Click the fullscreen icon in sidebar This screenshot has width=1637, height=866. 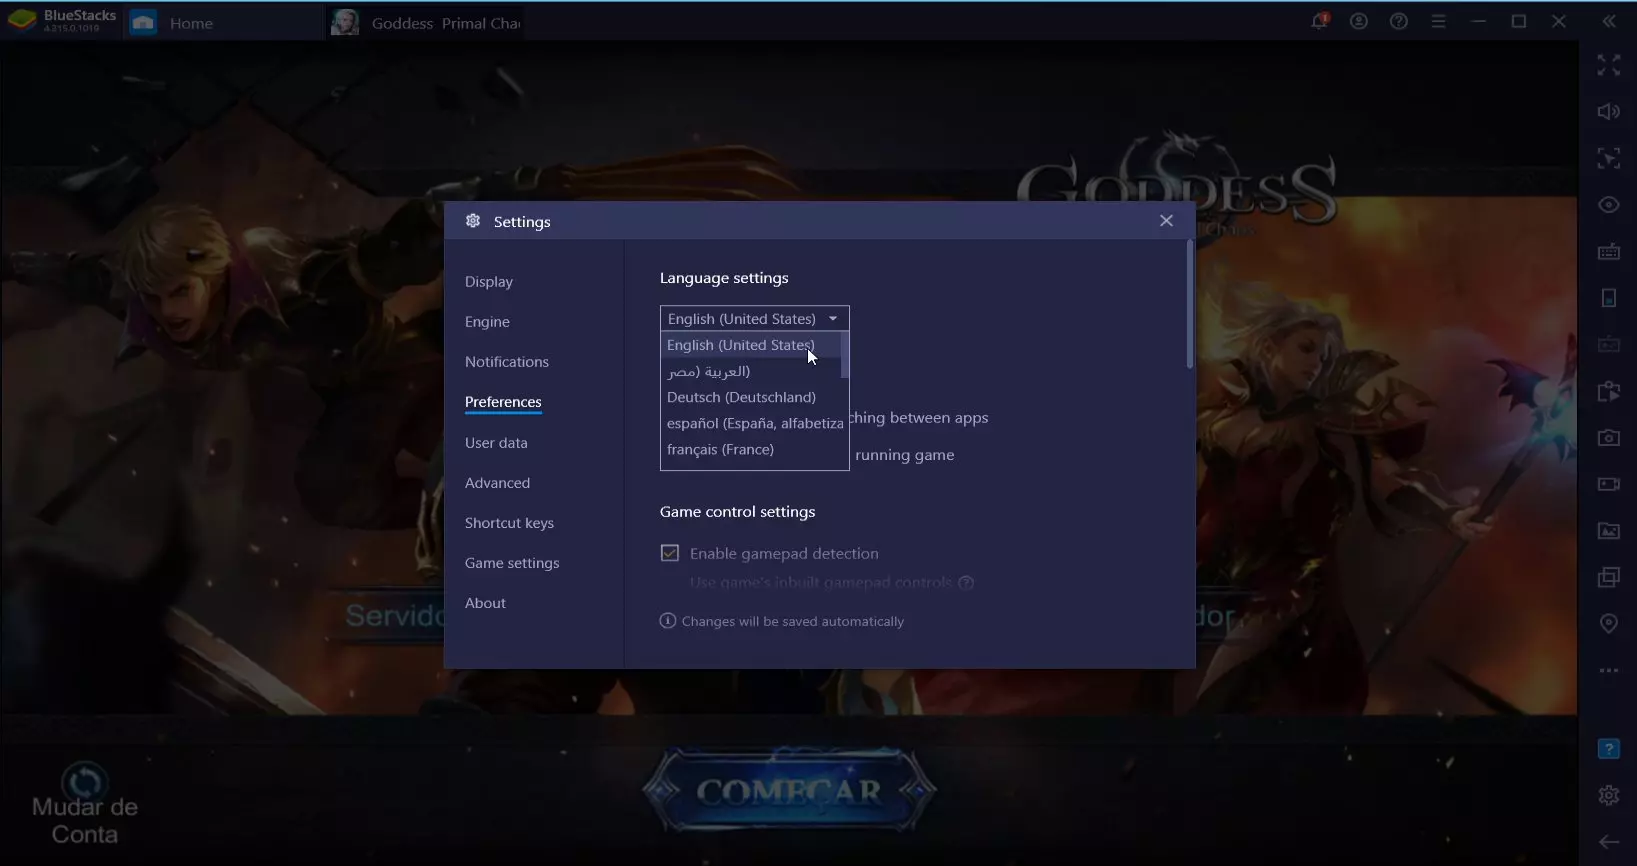tap(1608, 65)
